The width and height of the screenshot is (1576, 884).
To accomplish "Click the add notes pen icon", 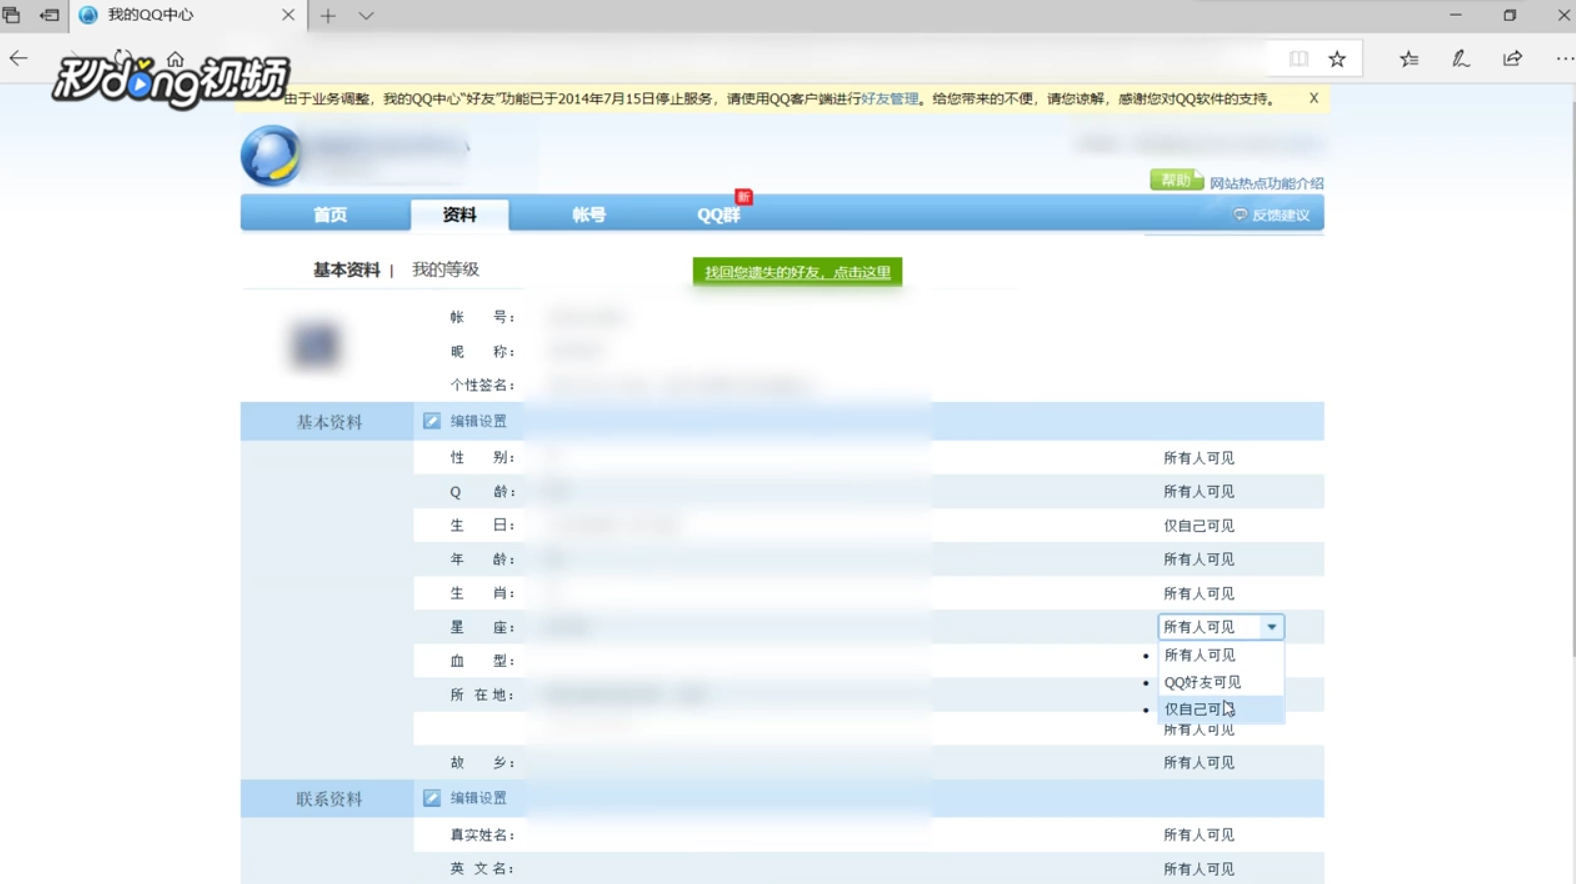I will [x=1461, y=59].
